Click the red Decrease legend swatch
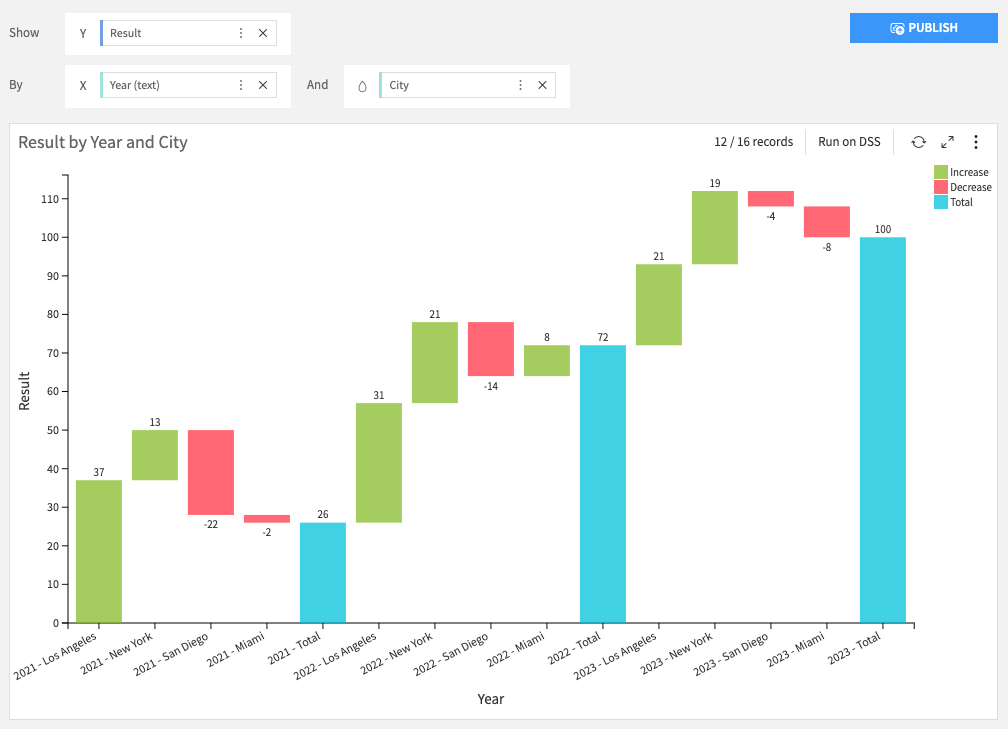Viewport: 1008px width, 729px height. tap(940, 187)
